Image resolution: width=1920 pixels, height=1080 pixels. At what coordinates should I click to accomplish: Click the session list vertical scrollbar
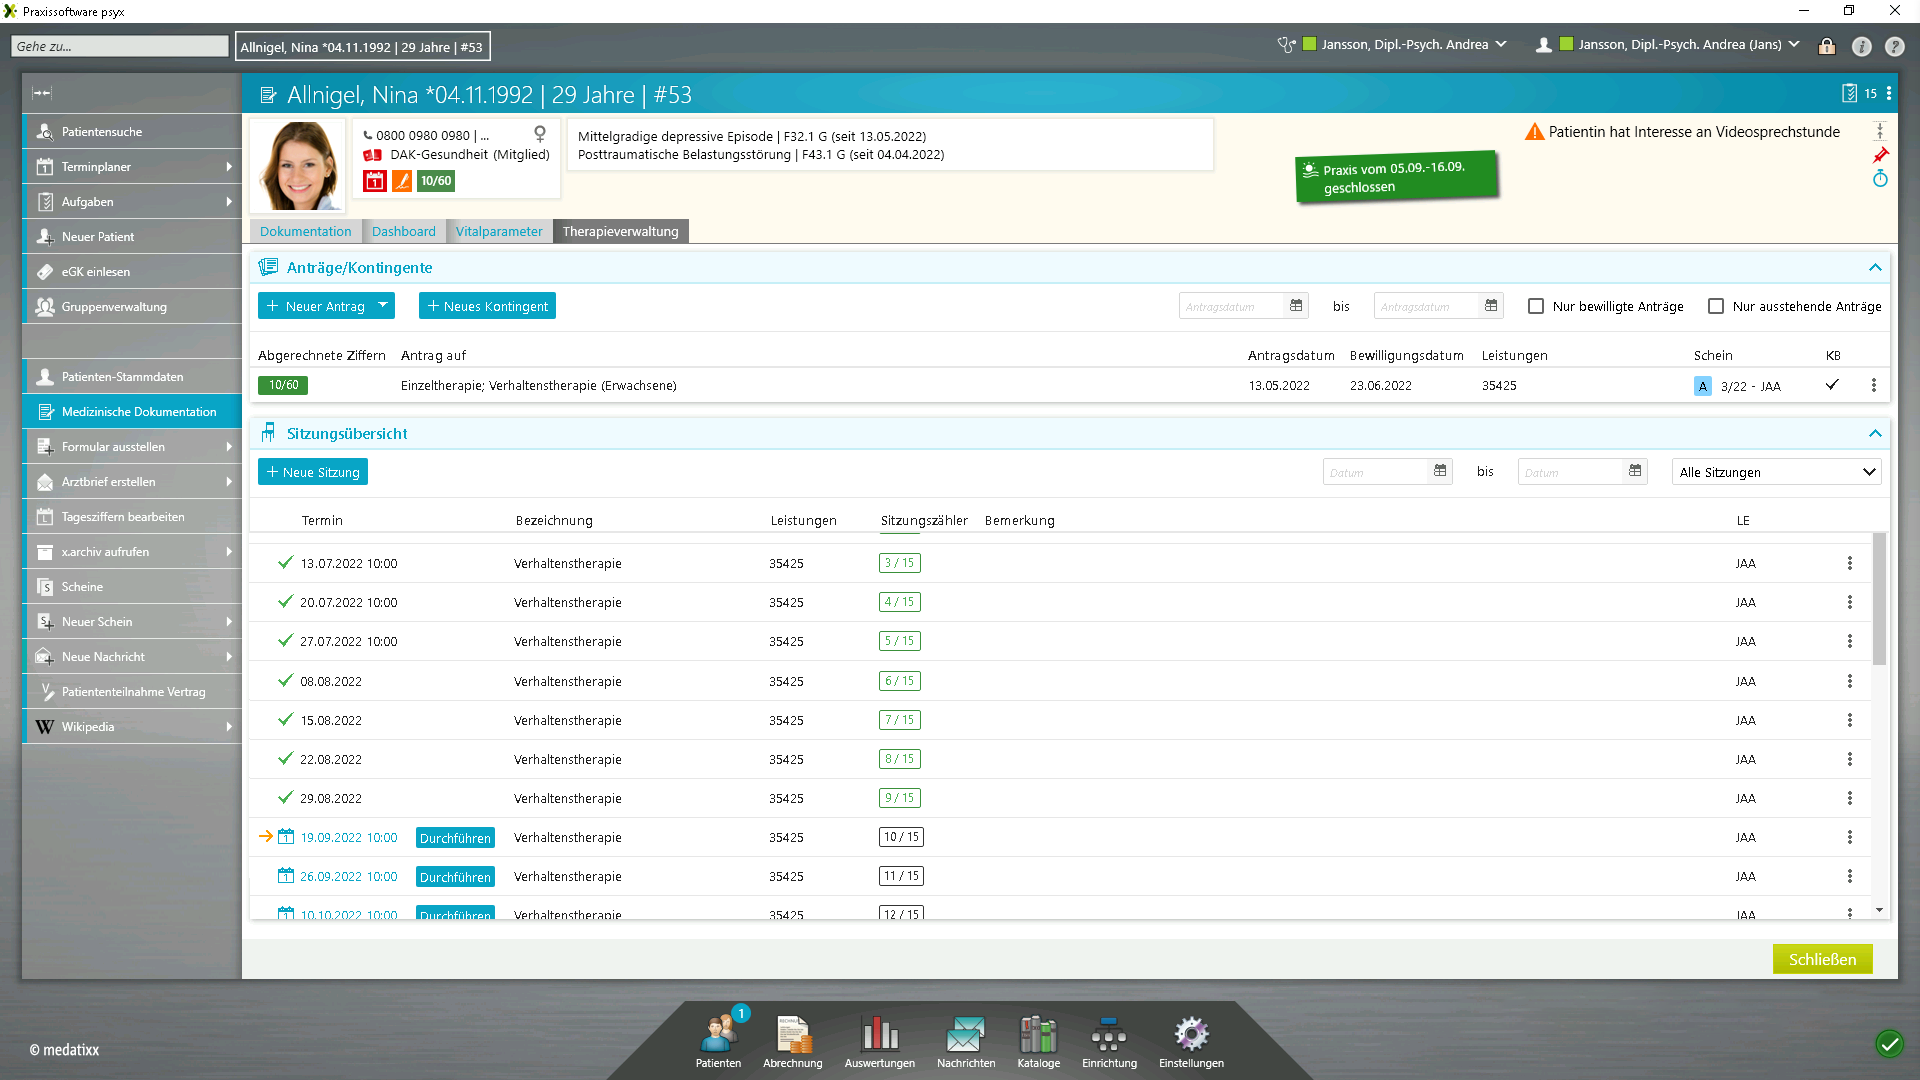point(1879,600)
